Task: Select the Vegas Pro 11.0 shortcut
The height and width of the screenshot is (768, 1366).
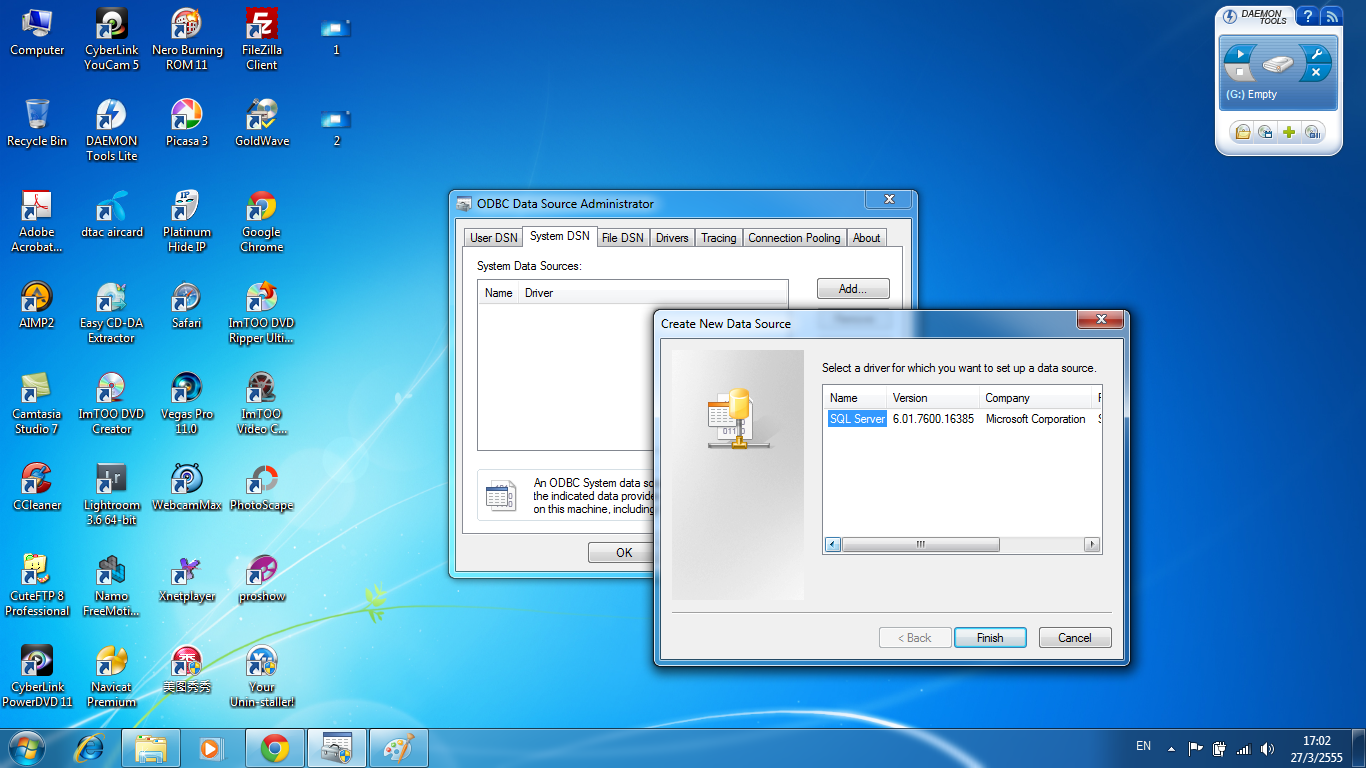Action: click(187, 404)
